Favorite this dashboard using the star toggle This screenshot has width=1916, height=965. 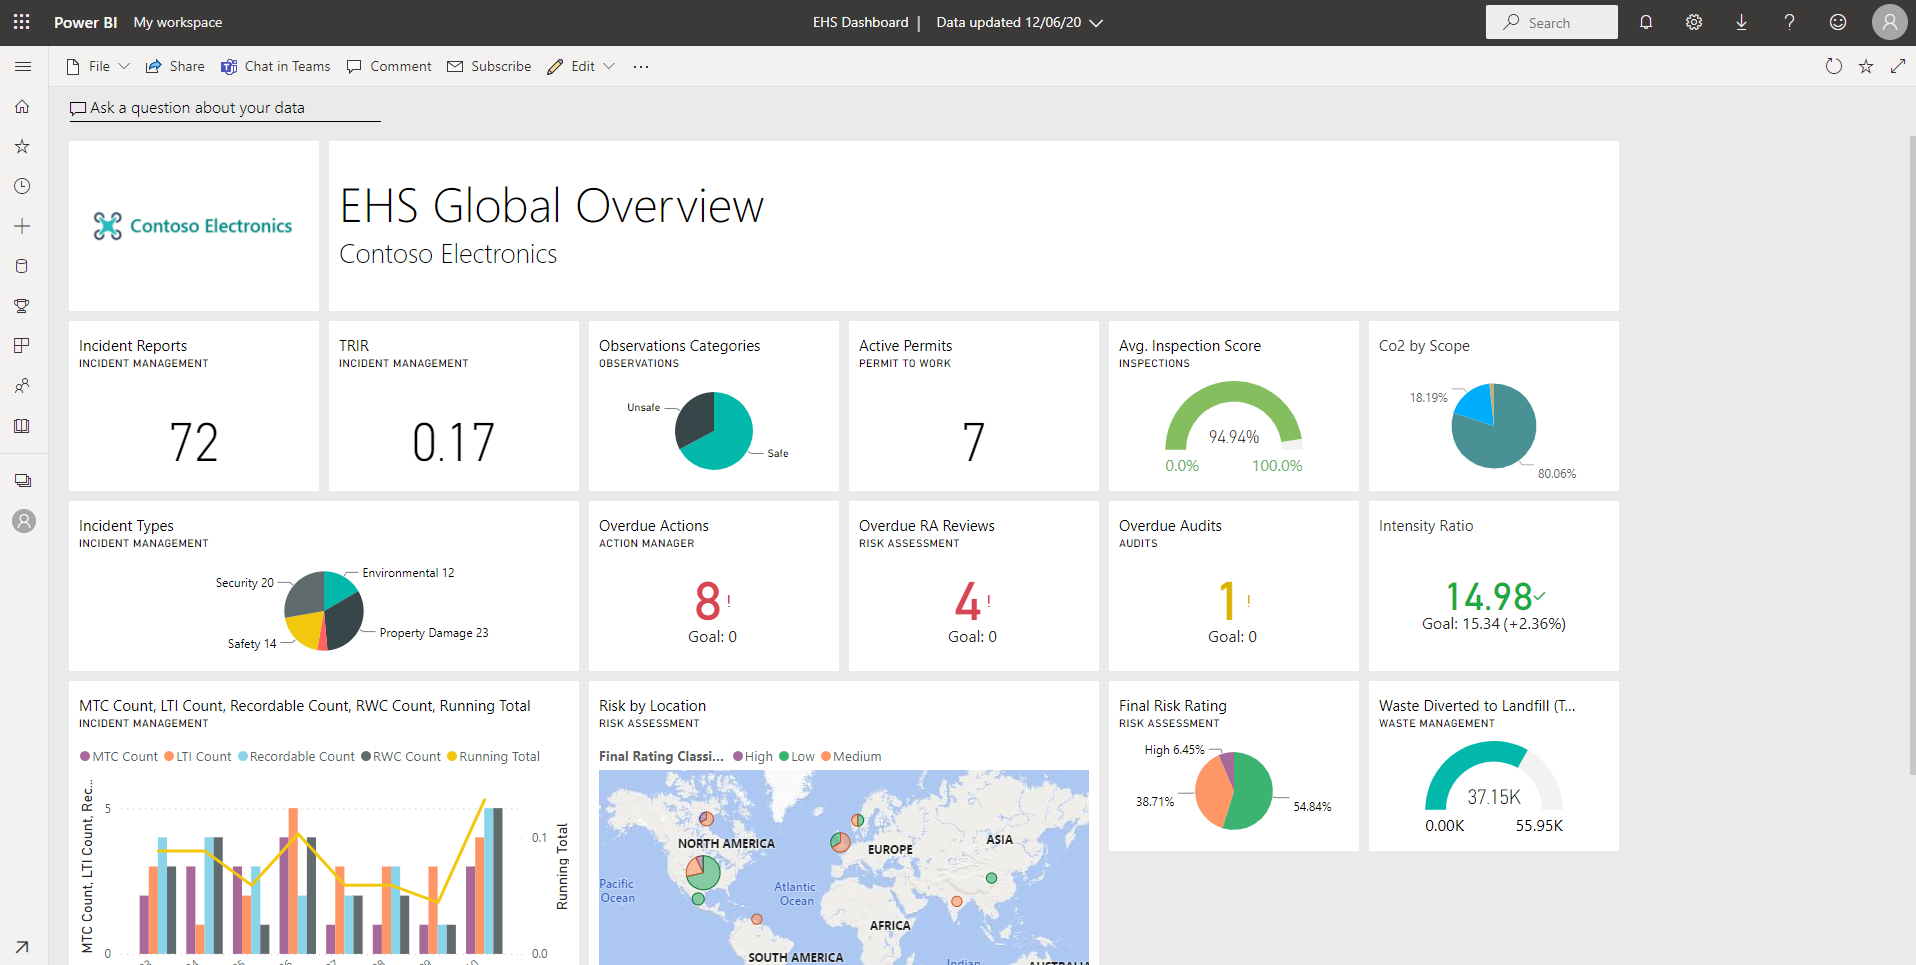(x=1865, y=67)
